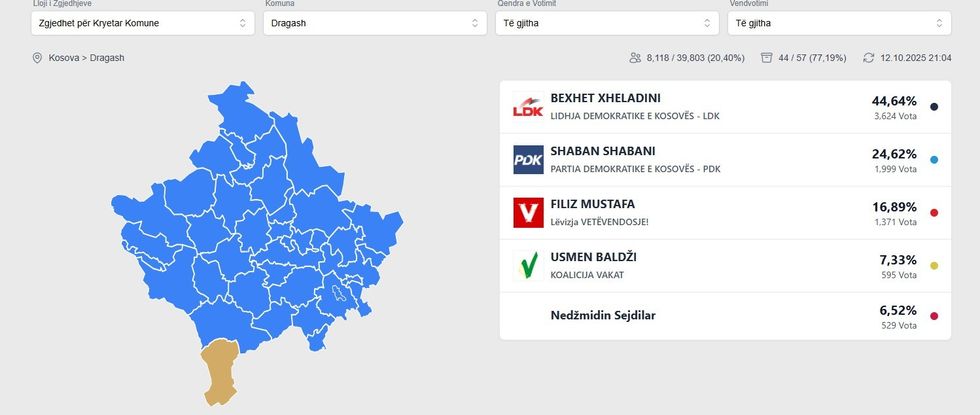Click the Filiz Mustafa candidate name
Viewport: 980px width, 415px height.
click(592, 204)
